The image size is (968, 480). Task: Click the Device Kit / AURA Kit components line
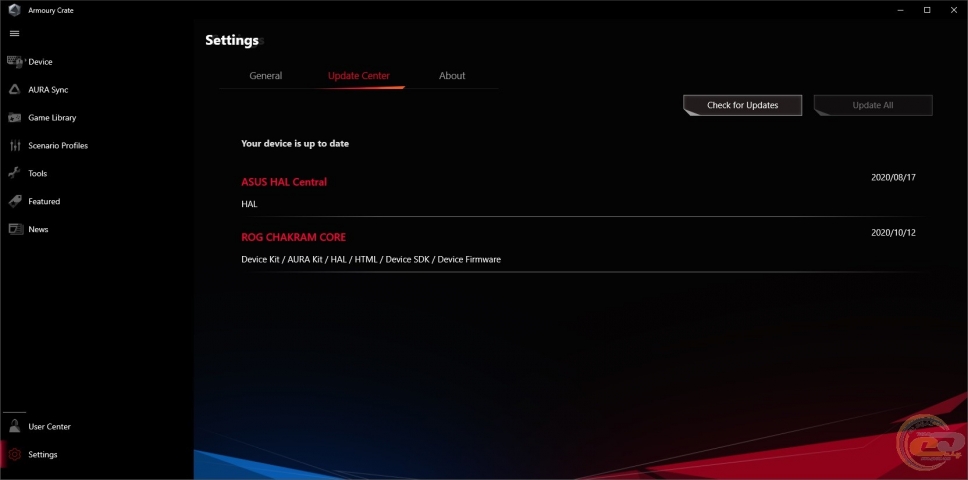click(x=371, y=260)
